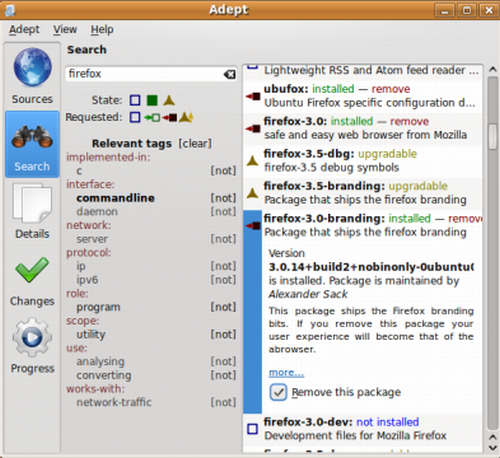This screenshot has width=500, height=458.
Task: Select the server tag
Action: (92, 239)
